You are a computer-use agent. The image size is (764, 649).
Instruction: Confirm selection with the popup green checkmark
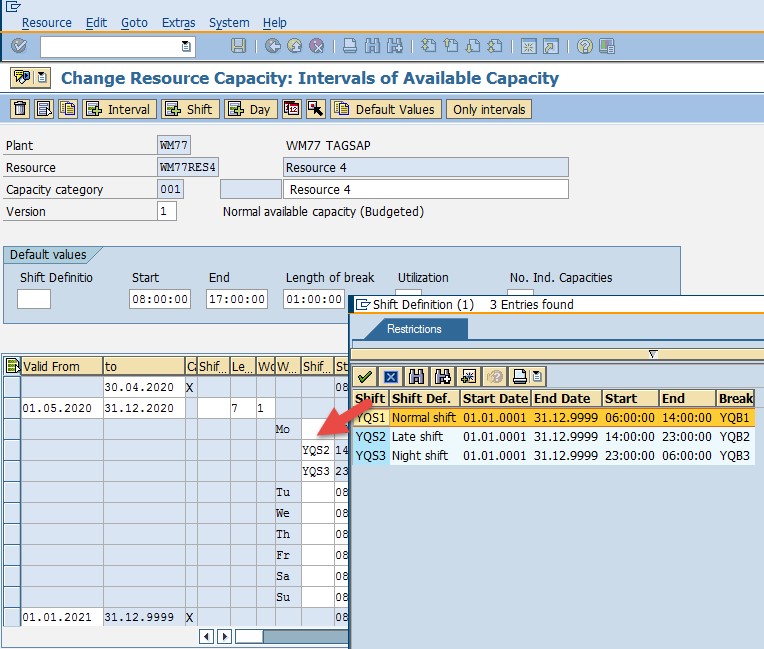point(364,377)
